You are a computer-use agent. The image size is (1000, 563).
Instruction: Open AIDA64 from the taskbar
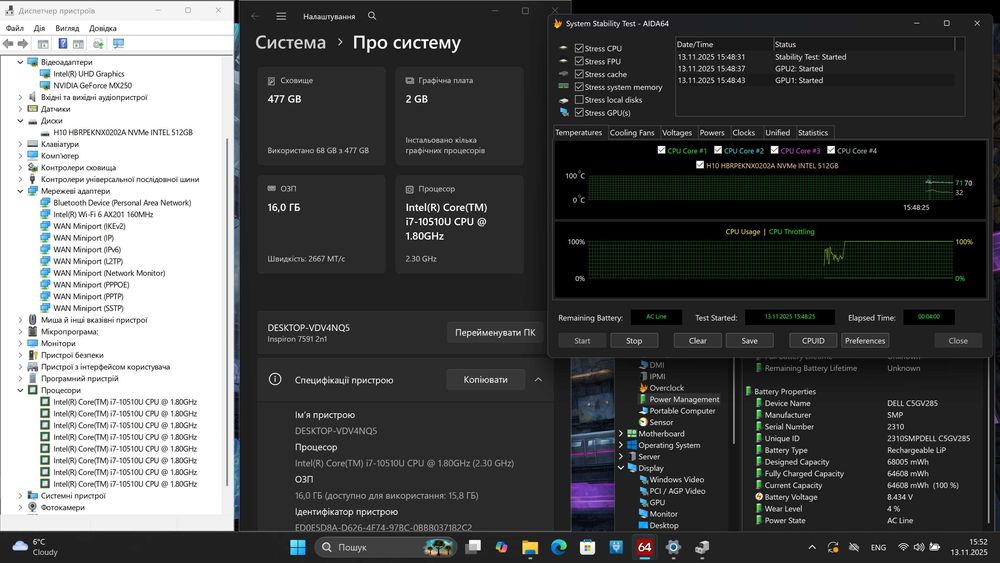pyautogui.click(x=645, y=547)
